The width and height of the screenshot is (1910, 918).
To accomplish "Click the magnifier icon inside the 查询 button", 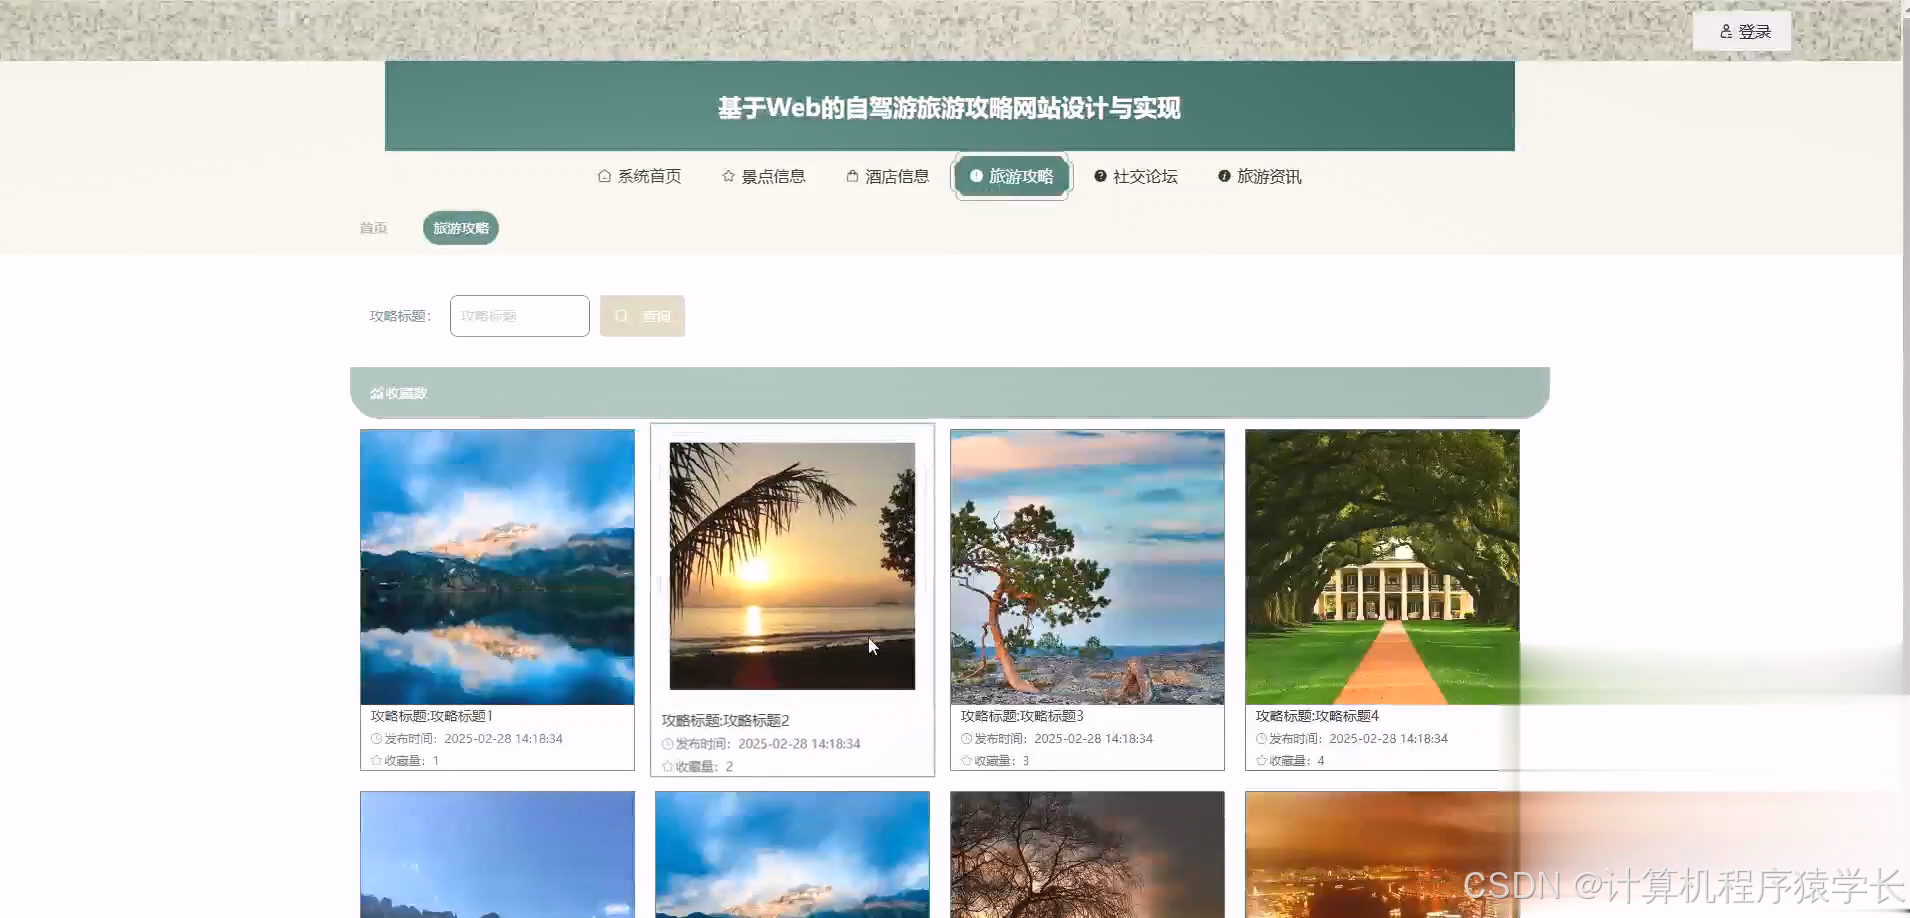I will click(620, 315).
